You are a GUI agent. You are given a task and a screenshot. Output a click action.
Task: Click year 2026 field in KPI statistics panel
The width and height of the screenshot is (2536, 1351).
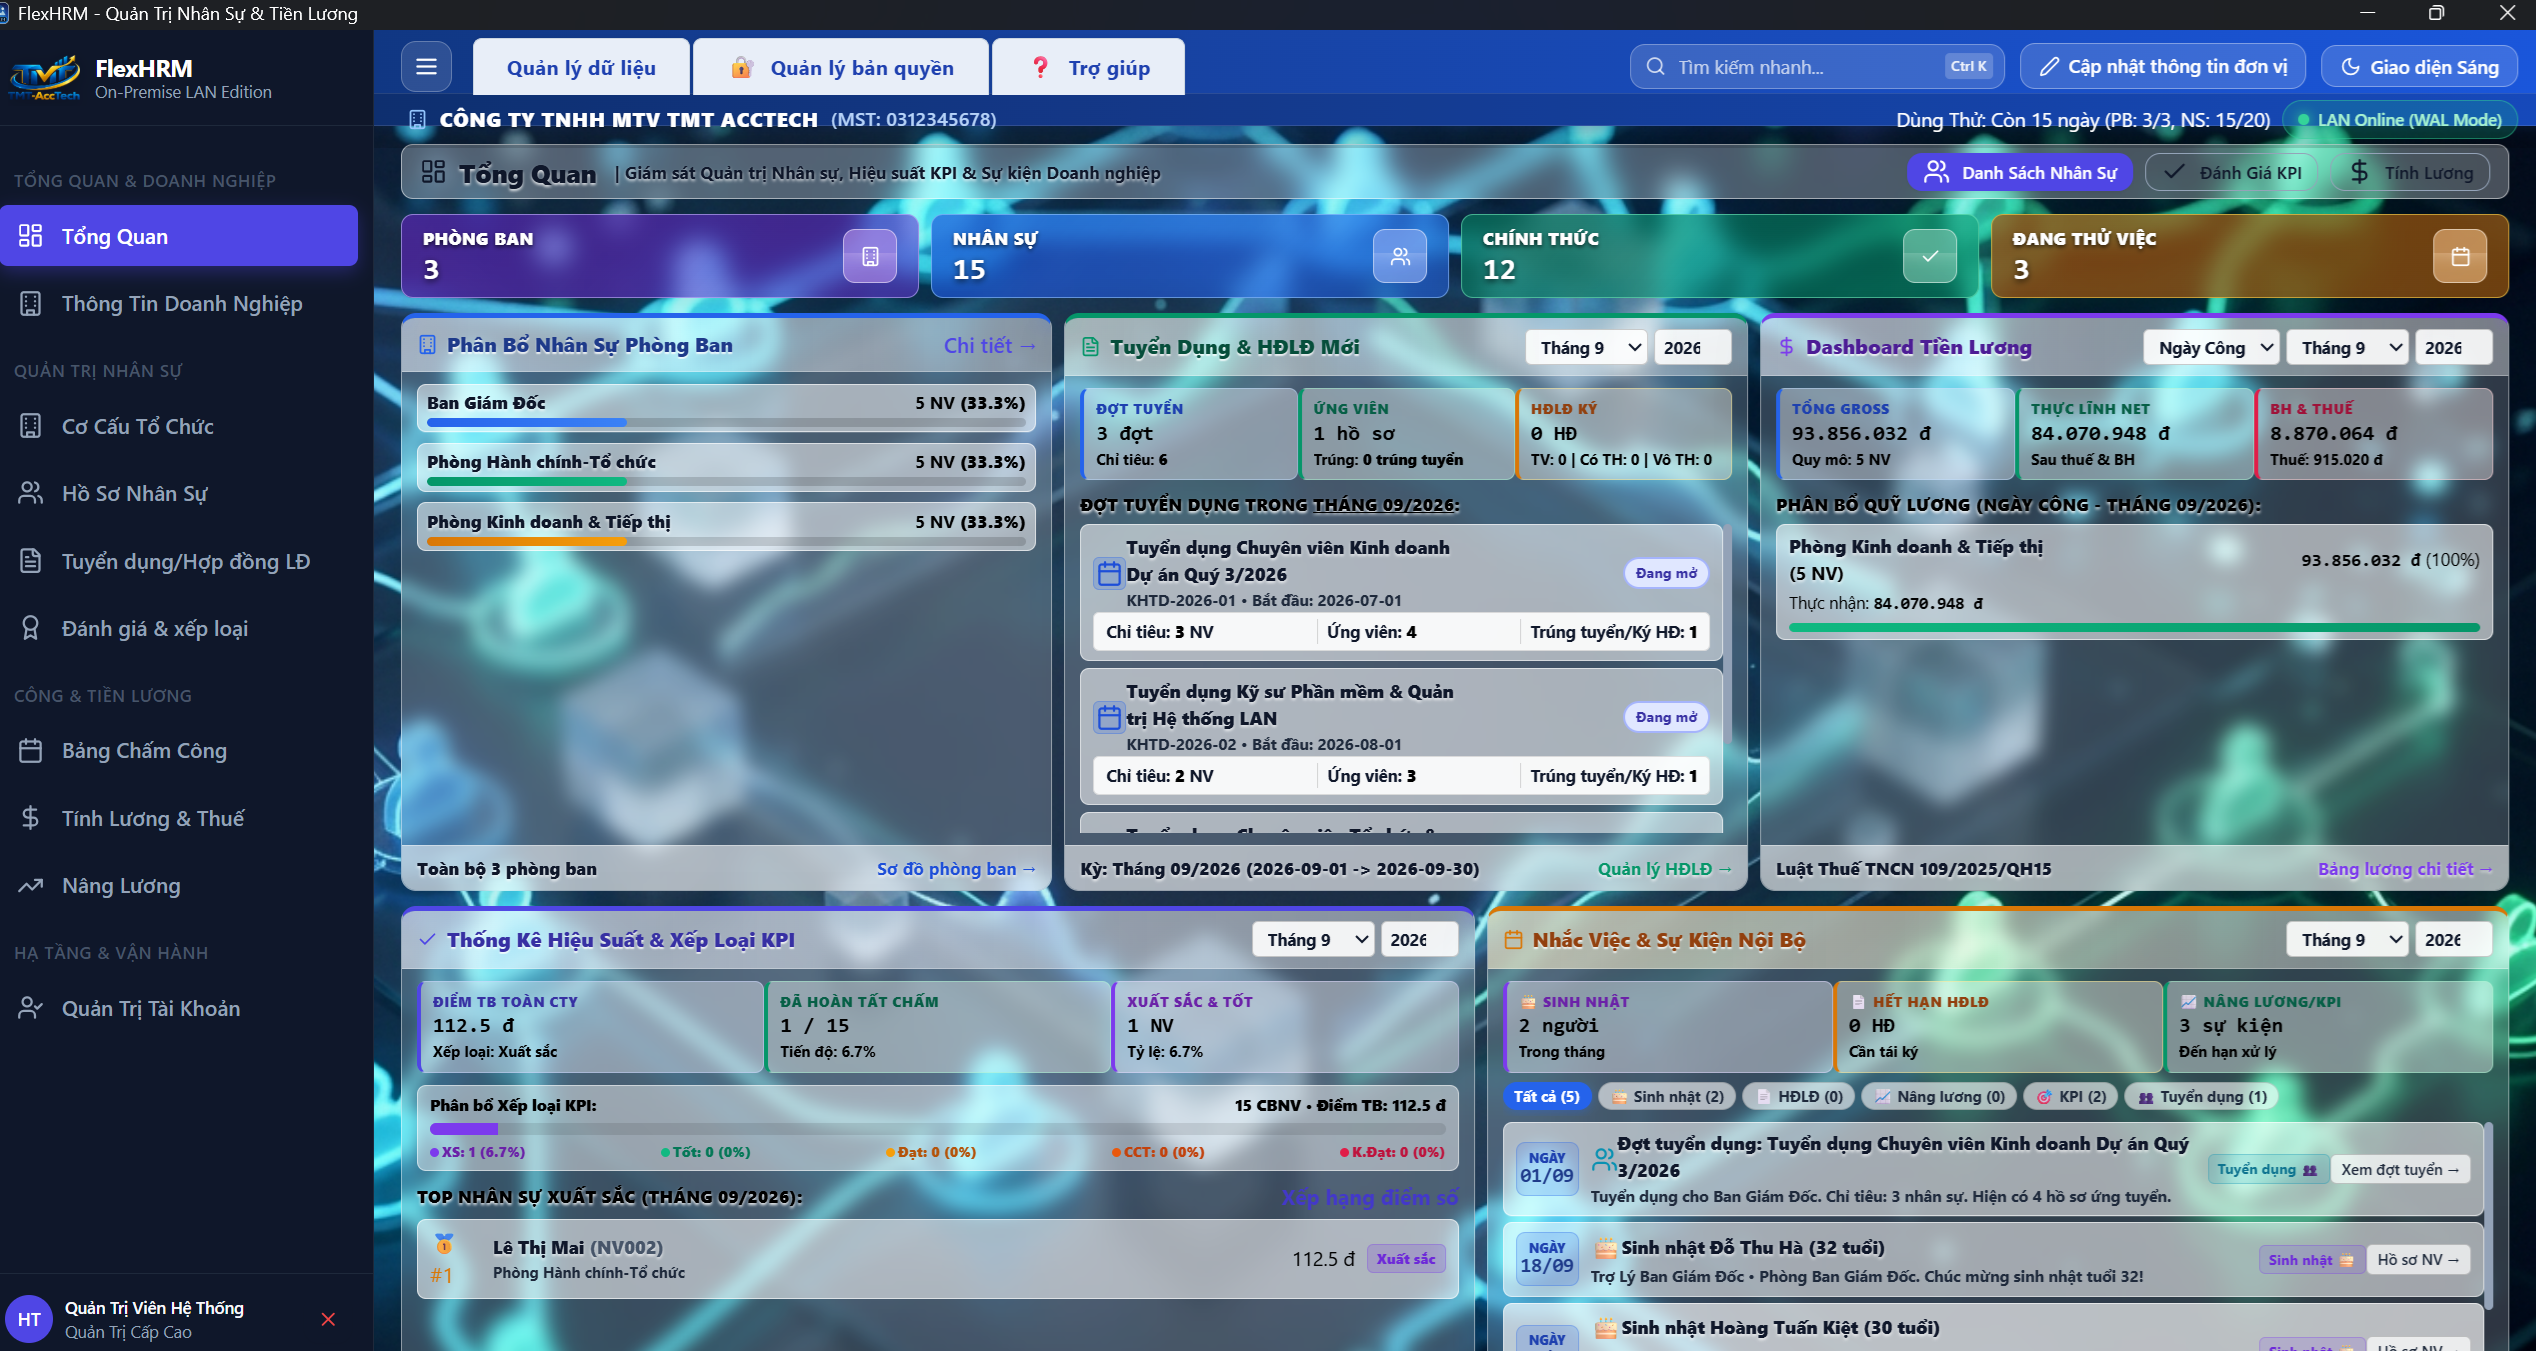1419,940
